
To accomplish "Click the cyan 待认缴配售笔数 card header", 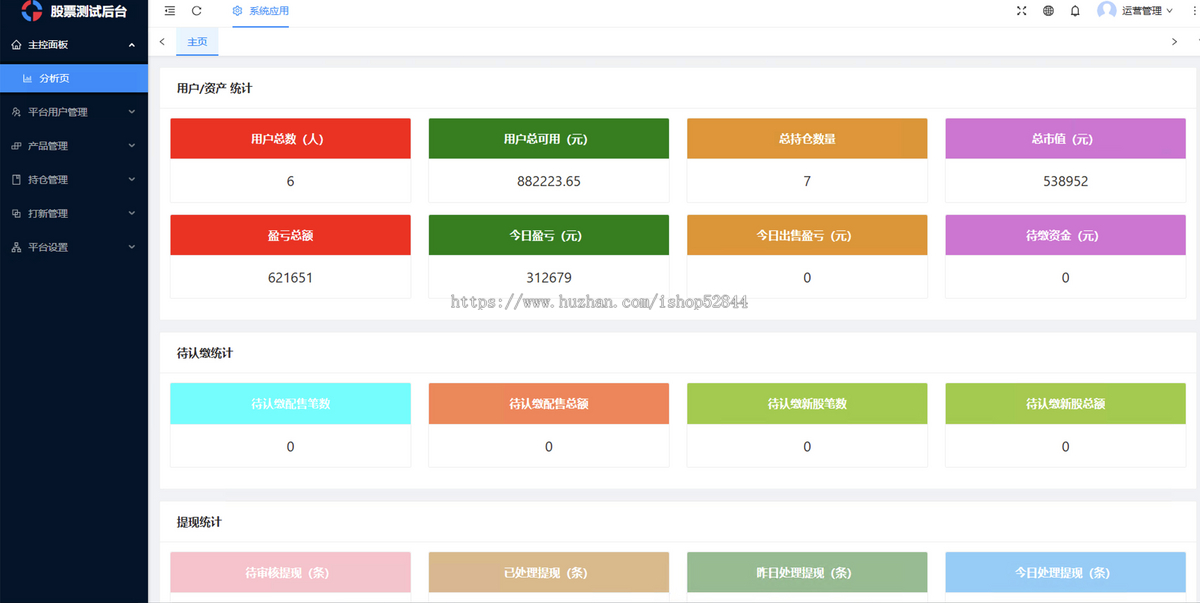I will 290,404.
